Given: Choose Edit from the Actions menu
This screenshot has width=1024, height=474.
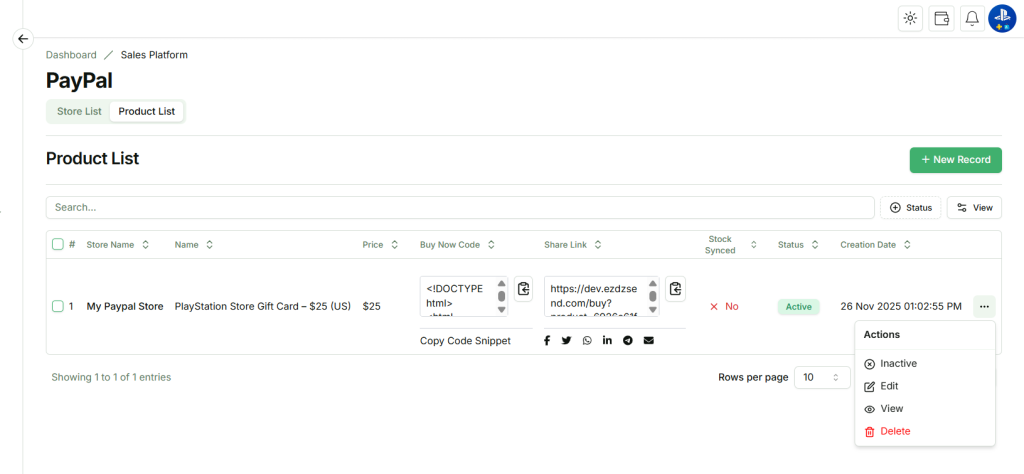Looking at the screenshot, I should tap(888, 386).
